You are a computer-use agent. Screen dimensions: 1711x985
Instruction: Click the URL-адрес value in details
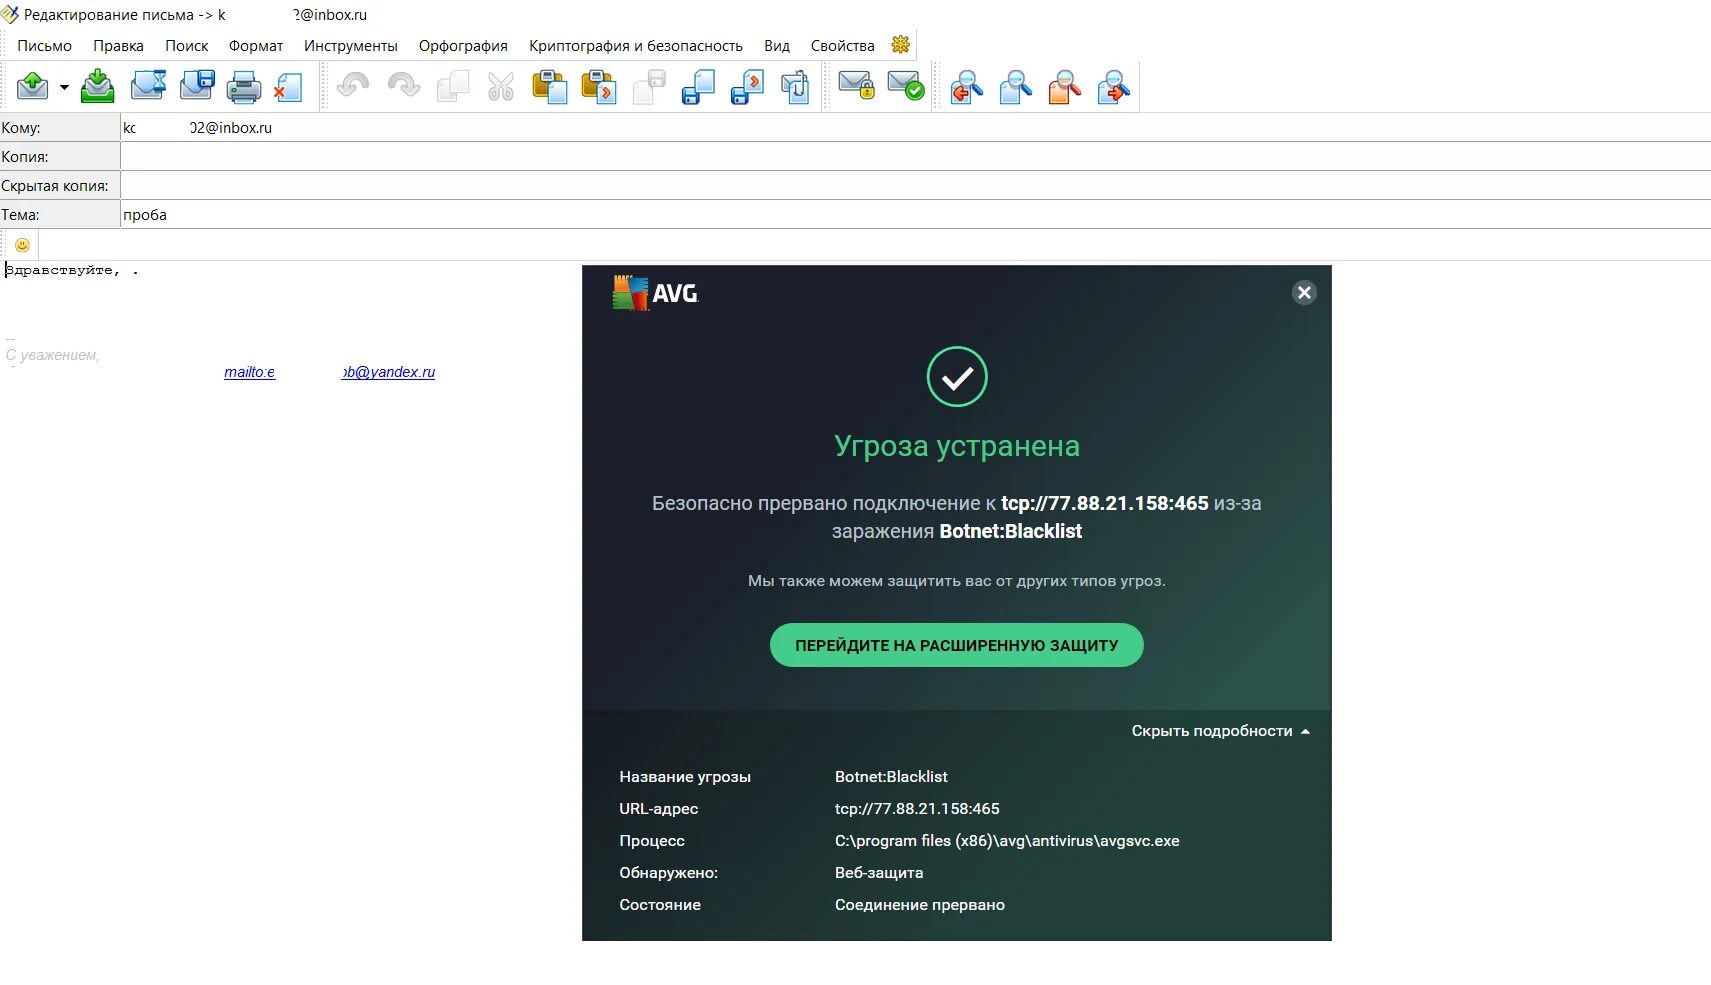coord(917,809)
